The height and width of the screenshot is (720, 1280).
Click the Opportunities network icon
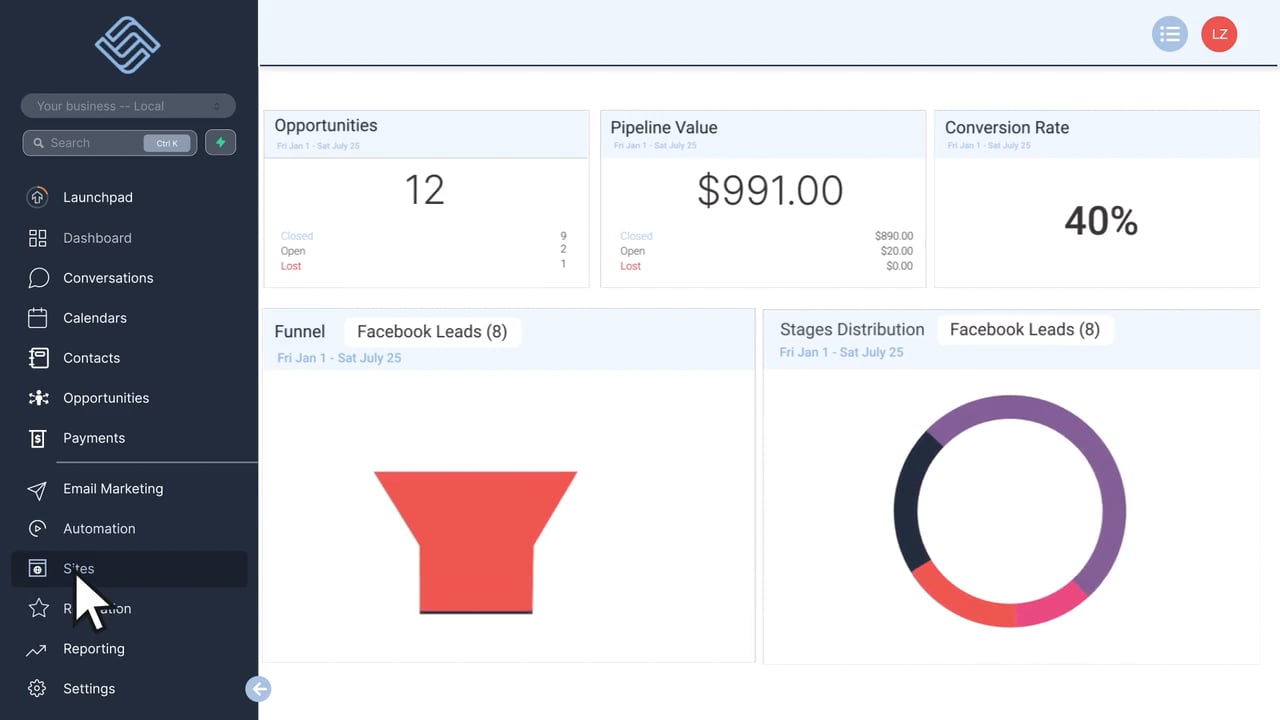[38, 398]
